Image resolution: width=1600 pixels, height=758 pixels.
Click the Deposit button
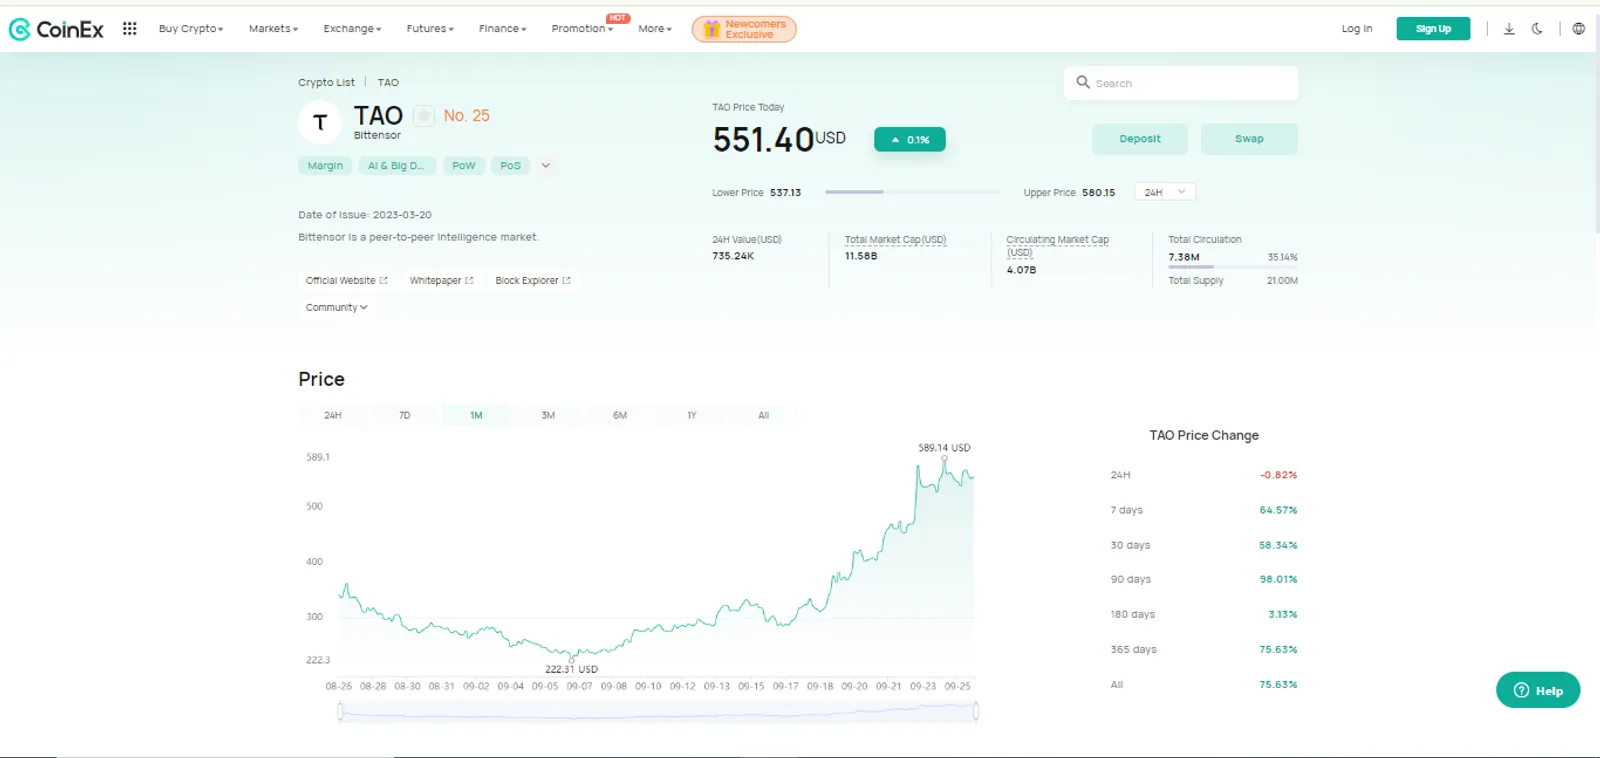(1140, 139)
